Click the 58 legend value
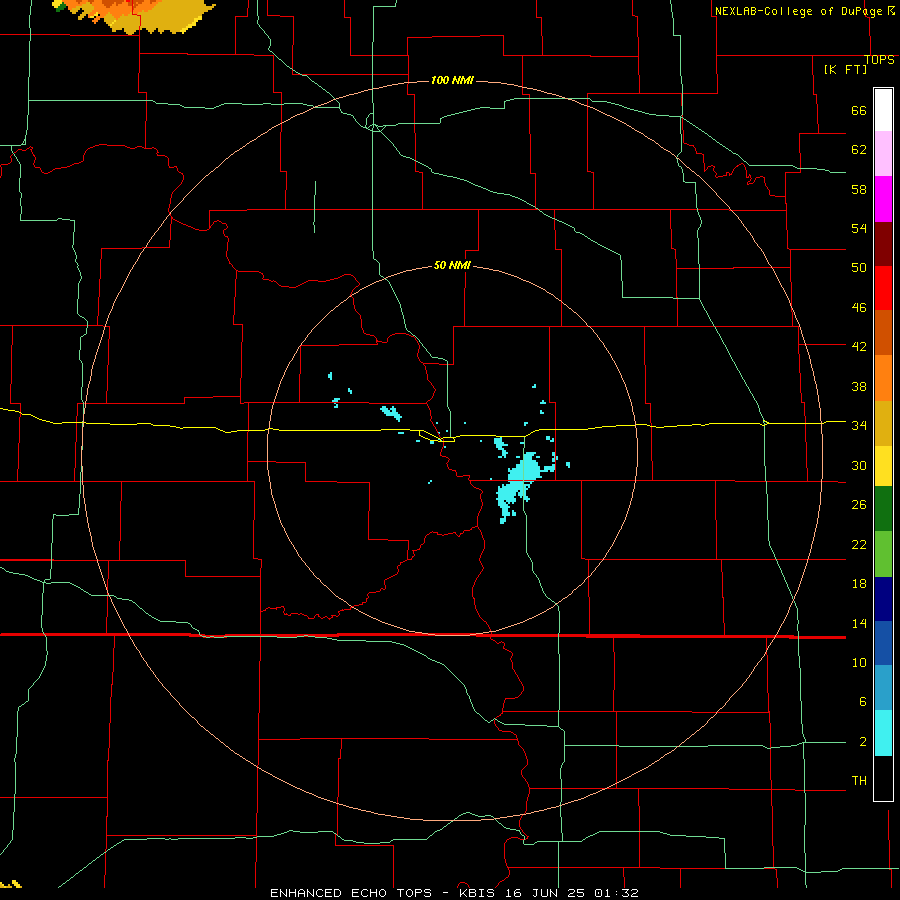Viewport: 900px width, 900px height. coord(859,189)
